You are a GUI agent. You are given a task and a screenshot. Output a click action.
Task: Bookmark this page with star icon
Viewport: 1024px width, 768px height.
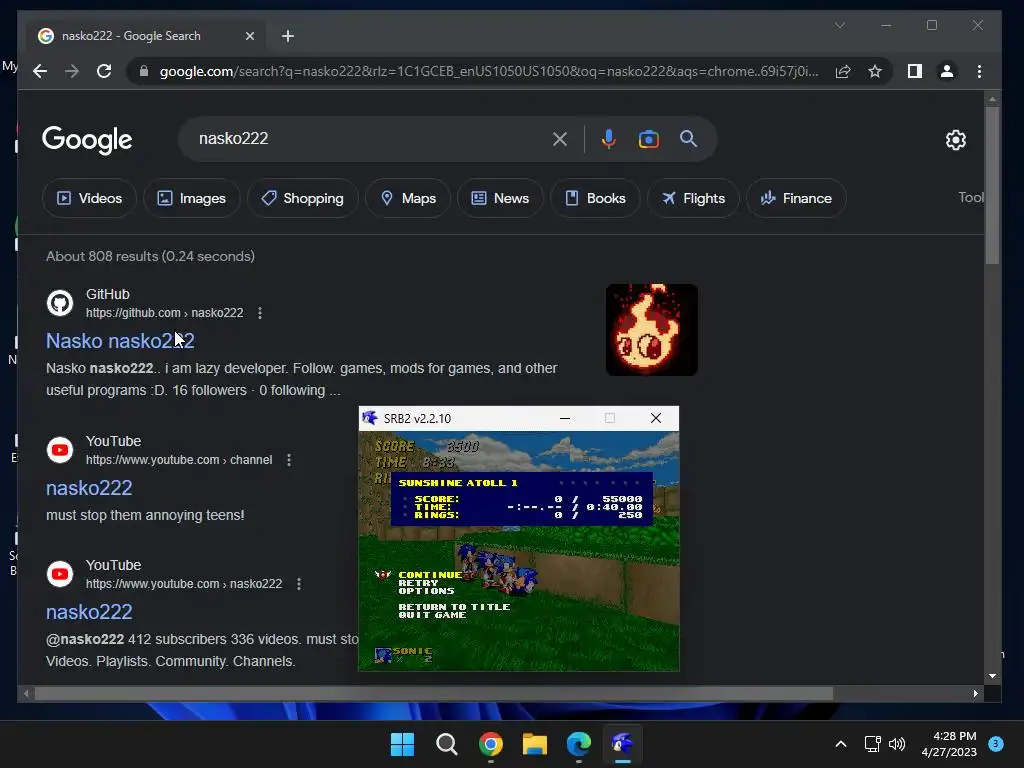pos(875,71)
